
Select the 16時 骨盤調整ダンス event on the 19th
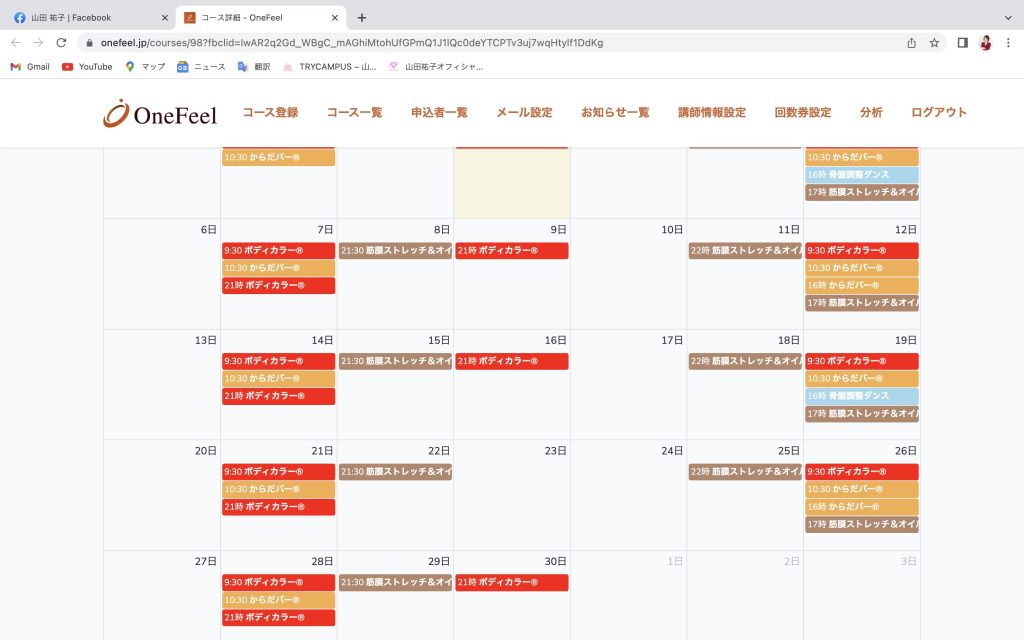pos(861,396)
